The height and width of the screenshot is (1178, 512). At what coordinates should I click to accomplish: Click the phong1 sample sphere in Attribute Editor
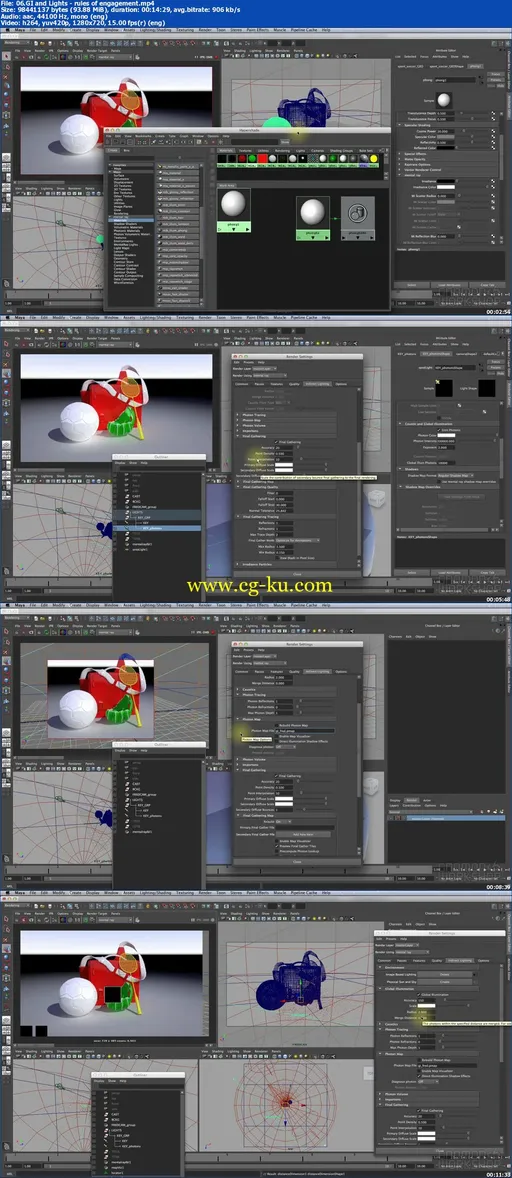444,99
